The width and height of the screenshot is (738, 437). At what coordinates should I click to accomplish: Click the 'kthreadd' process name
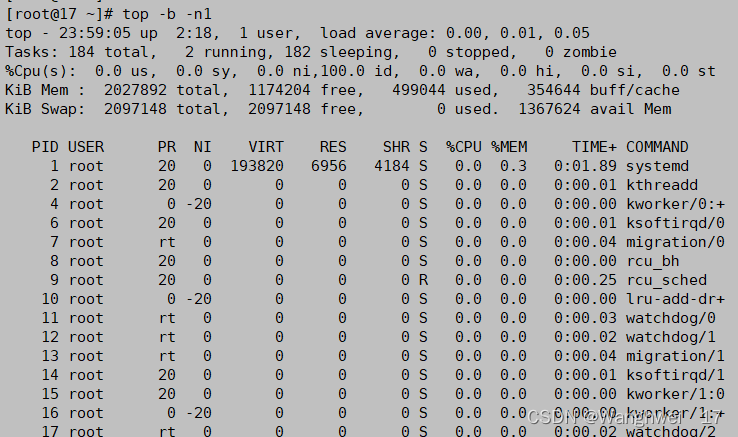point(662,185)
